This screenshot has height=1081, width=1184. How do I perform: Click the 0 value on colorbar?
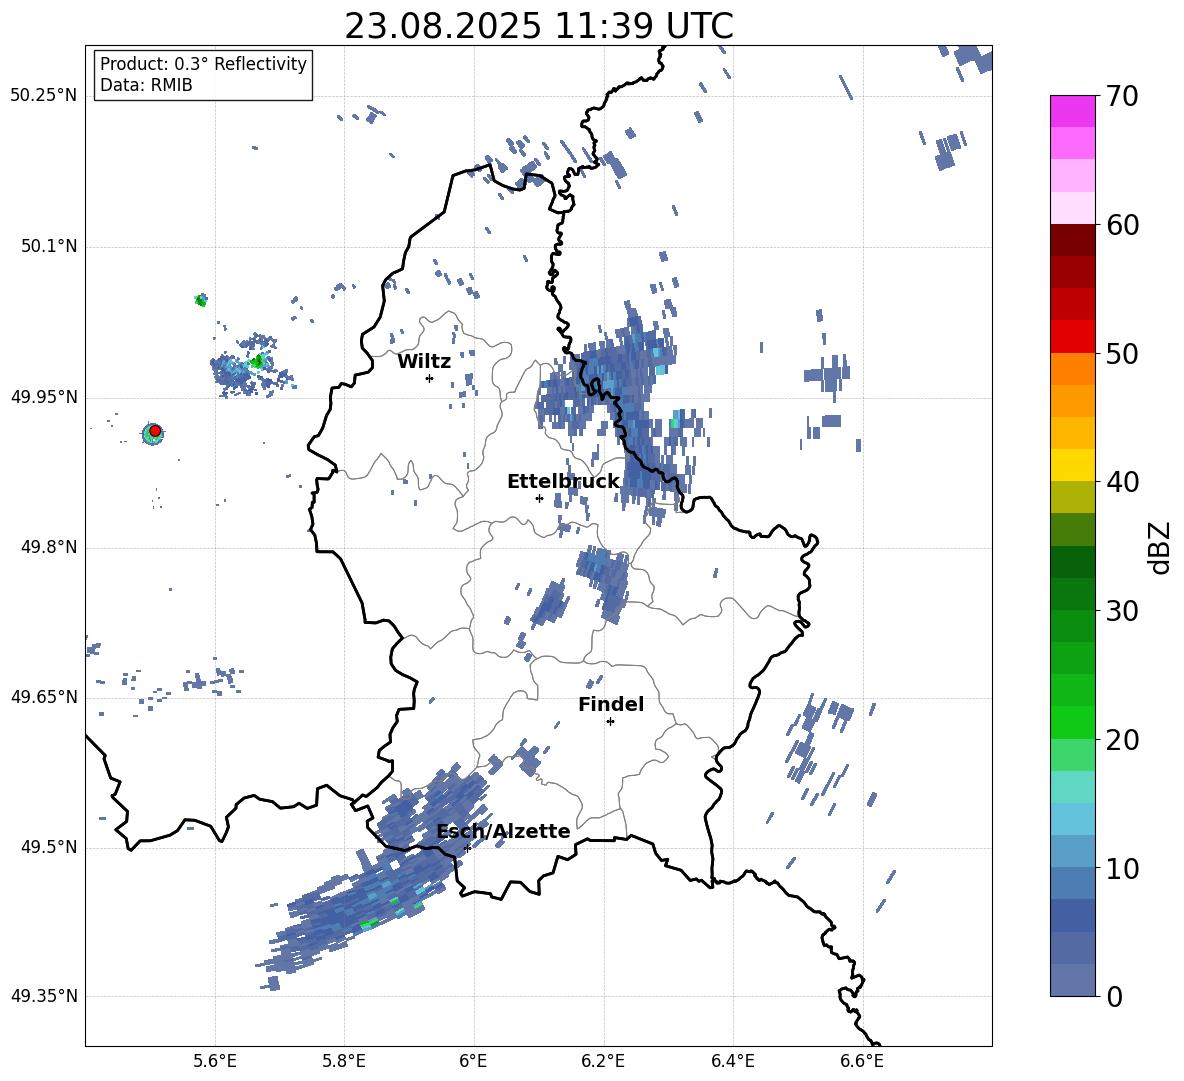1115,996
